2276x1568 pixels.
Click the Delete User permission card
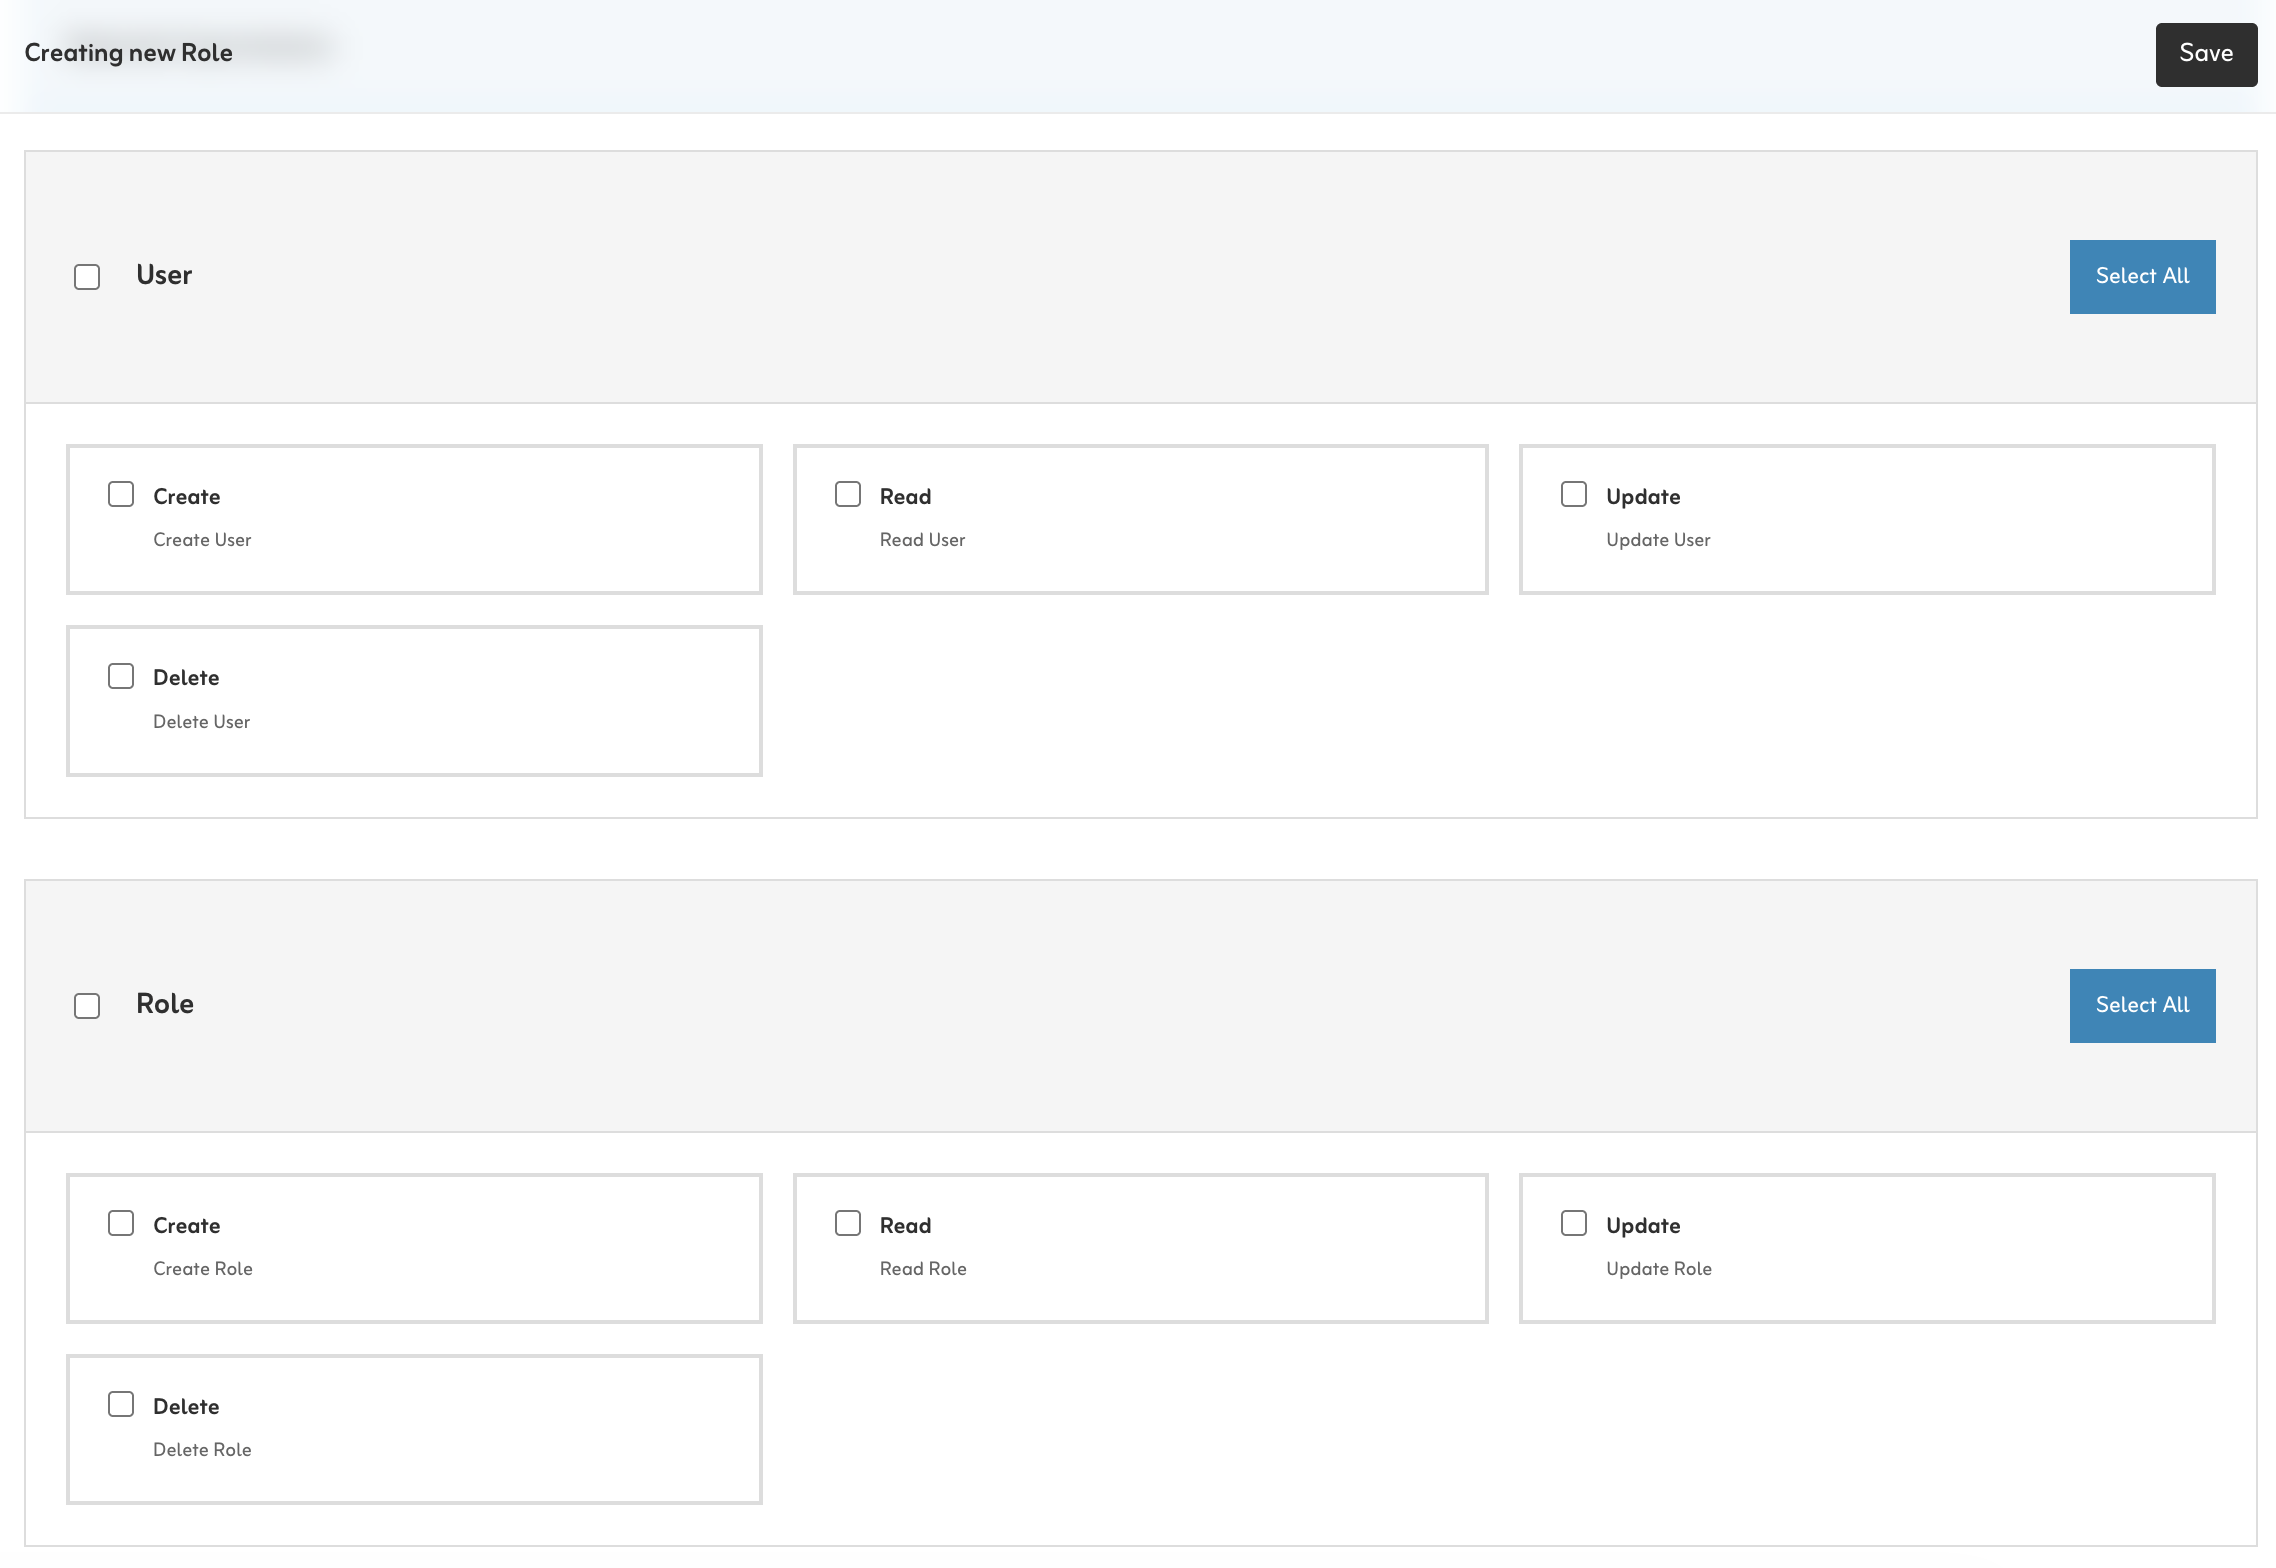[x=414, y=700]
